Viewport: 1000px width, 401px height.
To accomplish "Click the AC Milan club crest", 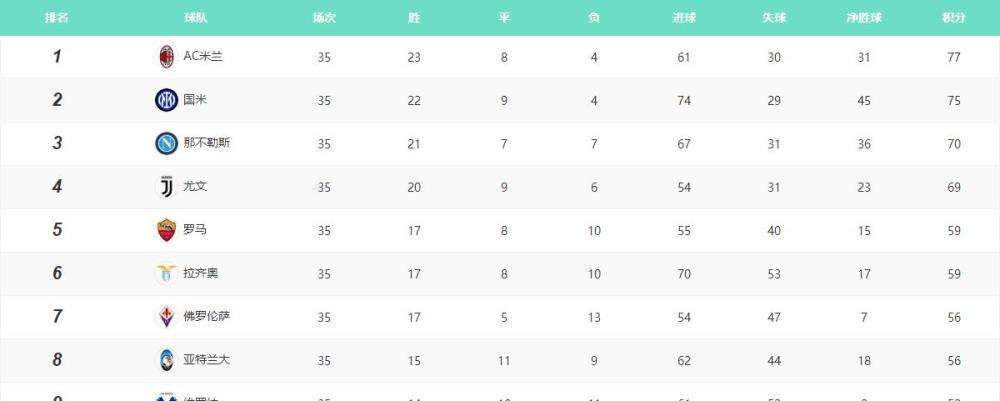I will (x=166, y=57).
